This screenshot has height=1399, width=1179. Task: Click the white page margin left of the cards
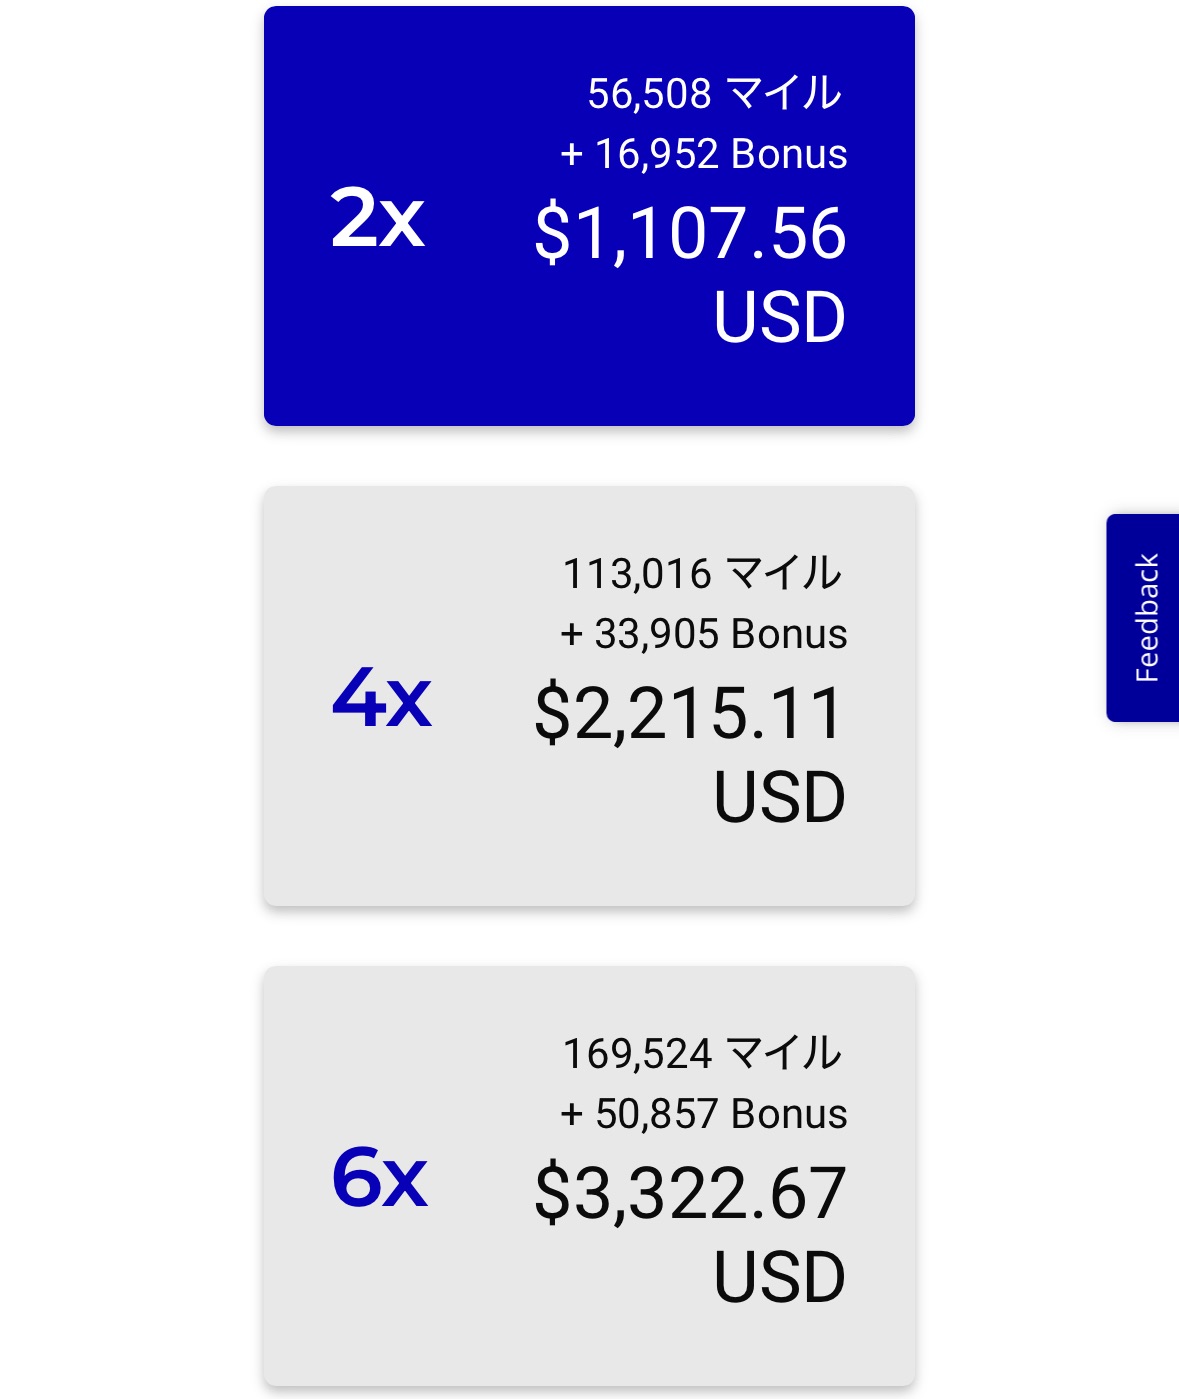coord(130,700)
